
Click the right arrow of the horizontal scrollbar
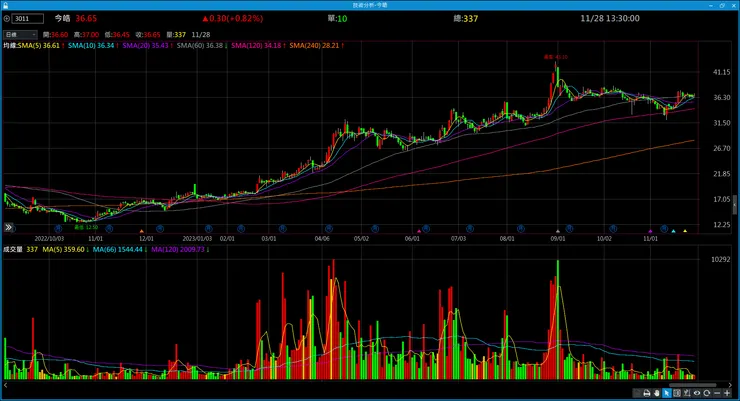point(730,385)
